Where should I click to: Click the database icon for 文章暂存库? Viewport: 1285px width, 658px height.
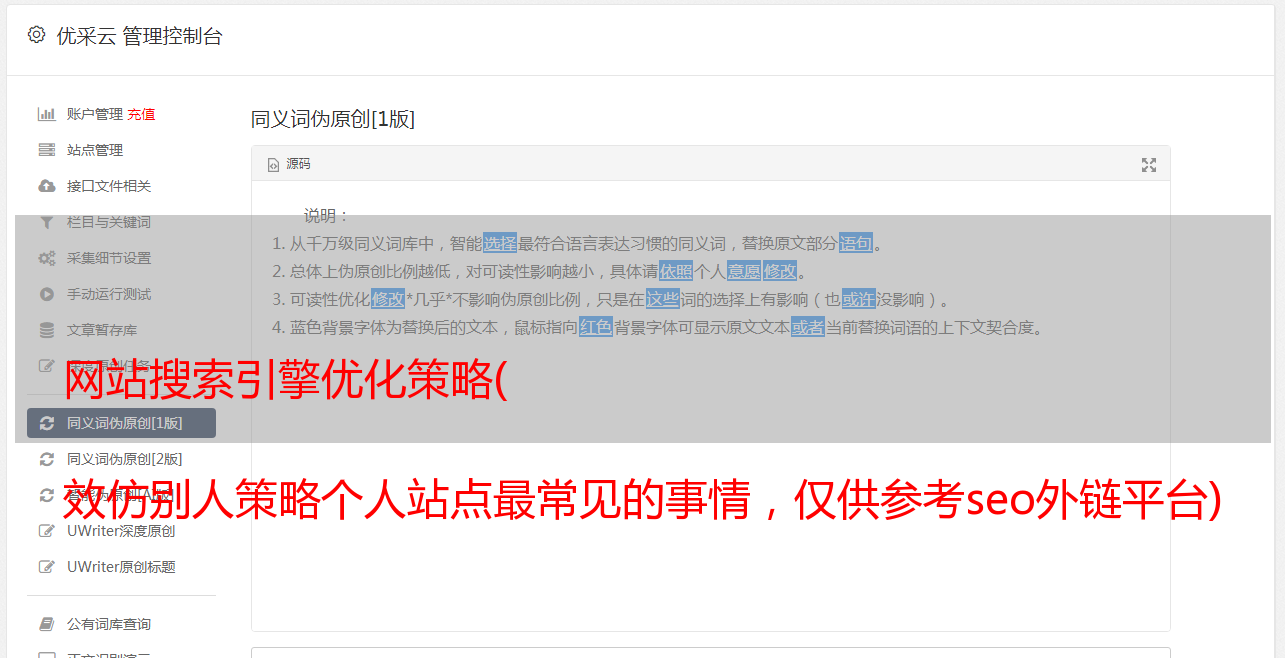(x=46, y=330)
